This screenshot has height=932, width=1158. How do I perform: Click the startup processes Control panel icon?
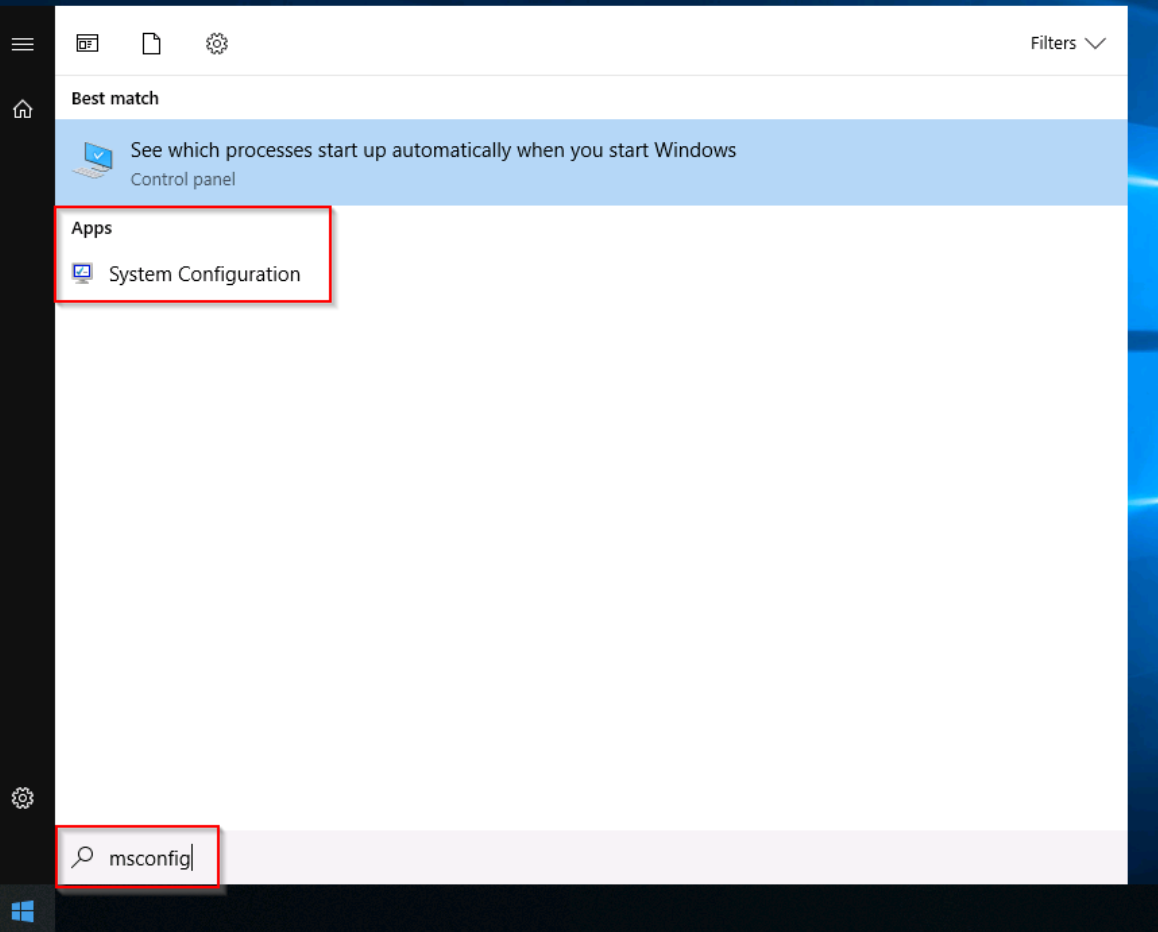[x=94, y=162]
